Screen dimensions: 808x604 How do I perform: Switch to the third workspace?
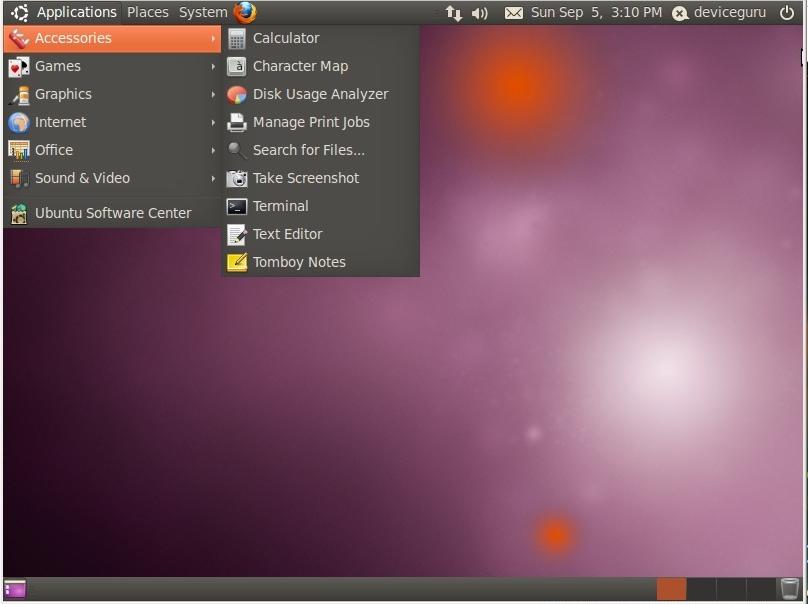tap(731, 589)
